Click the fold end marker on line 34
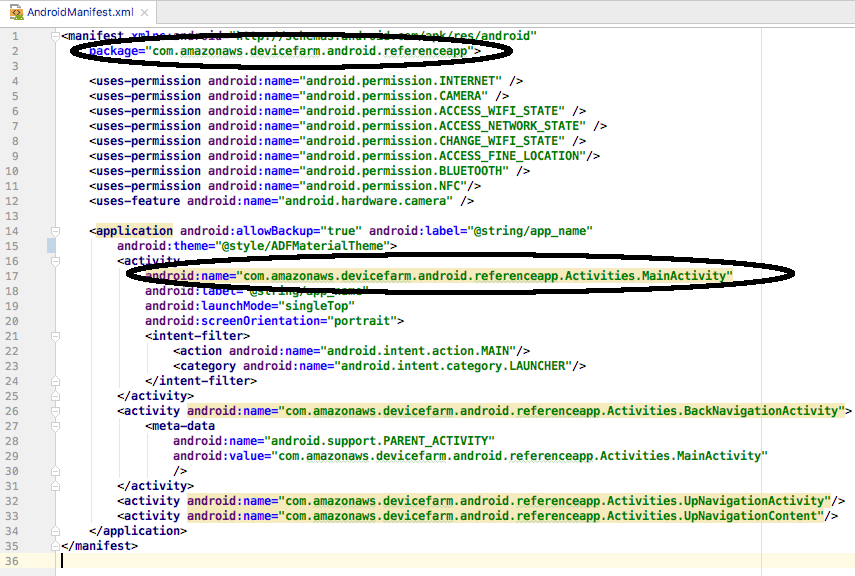The width and height of the screenshot is (855, 576). tap(55, 531)
